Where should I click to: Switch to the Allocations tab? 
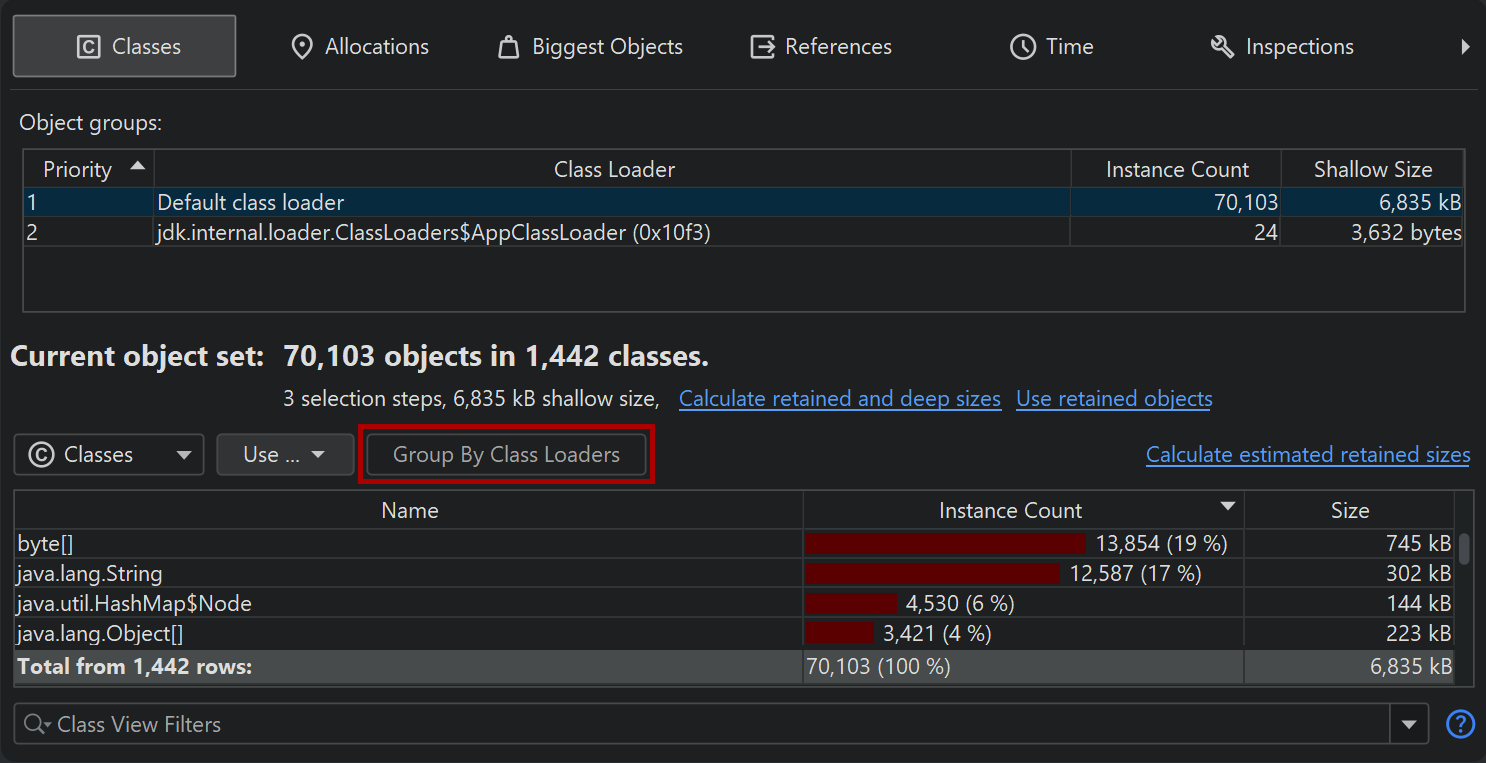pos(360,47)
